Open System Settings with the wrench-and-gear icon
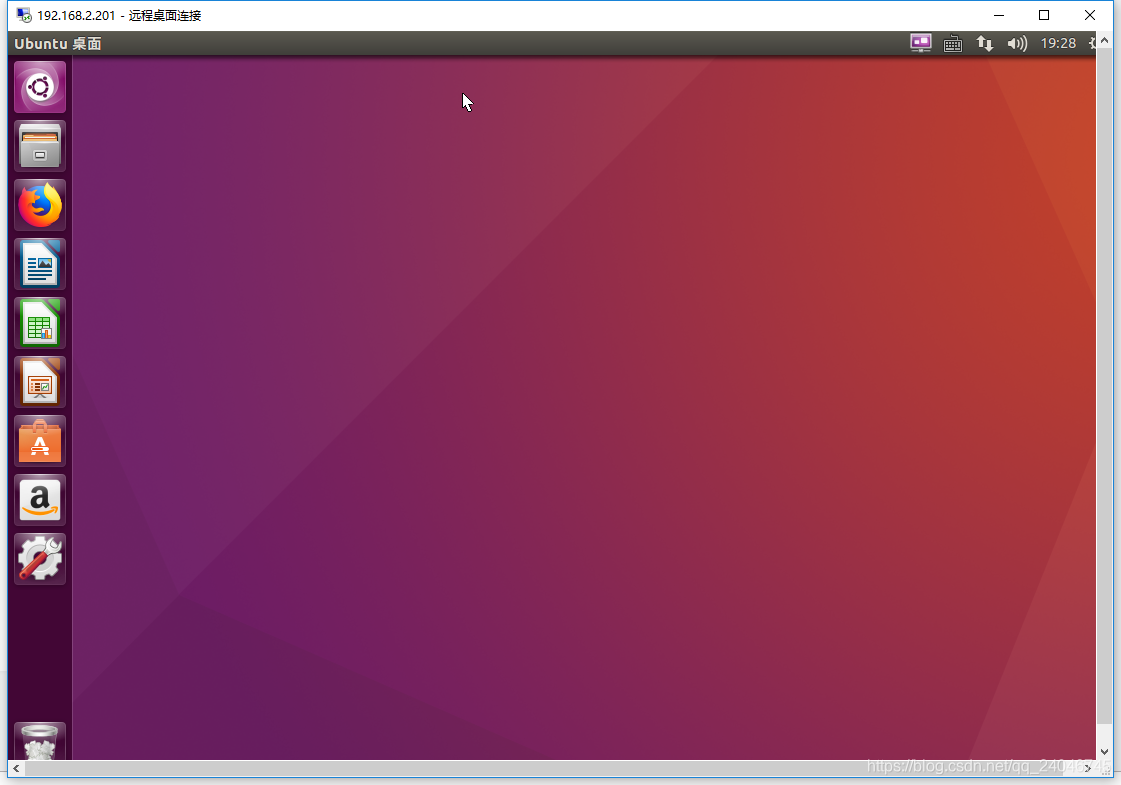 click(40, 559)
